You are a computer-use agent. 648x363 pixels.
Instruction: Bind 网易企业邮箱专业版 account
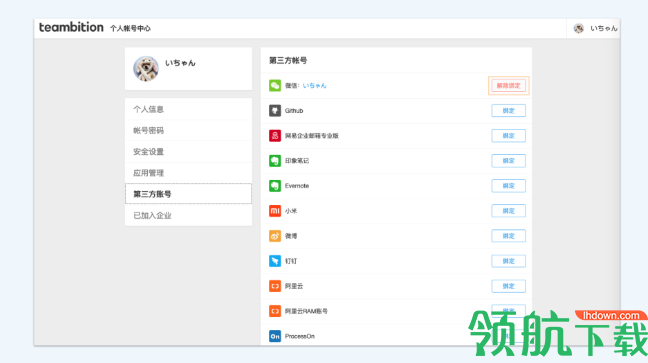(x=508, y=136)
